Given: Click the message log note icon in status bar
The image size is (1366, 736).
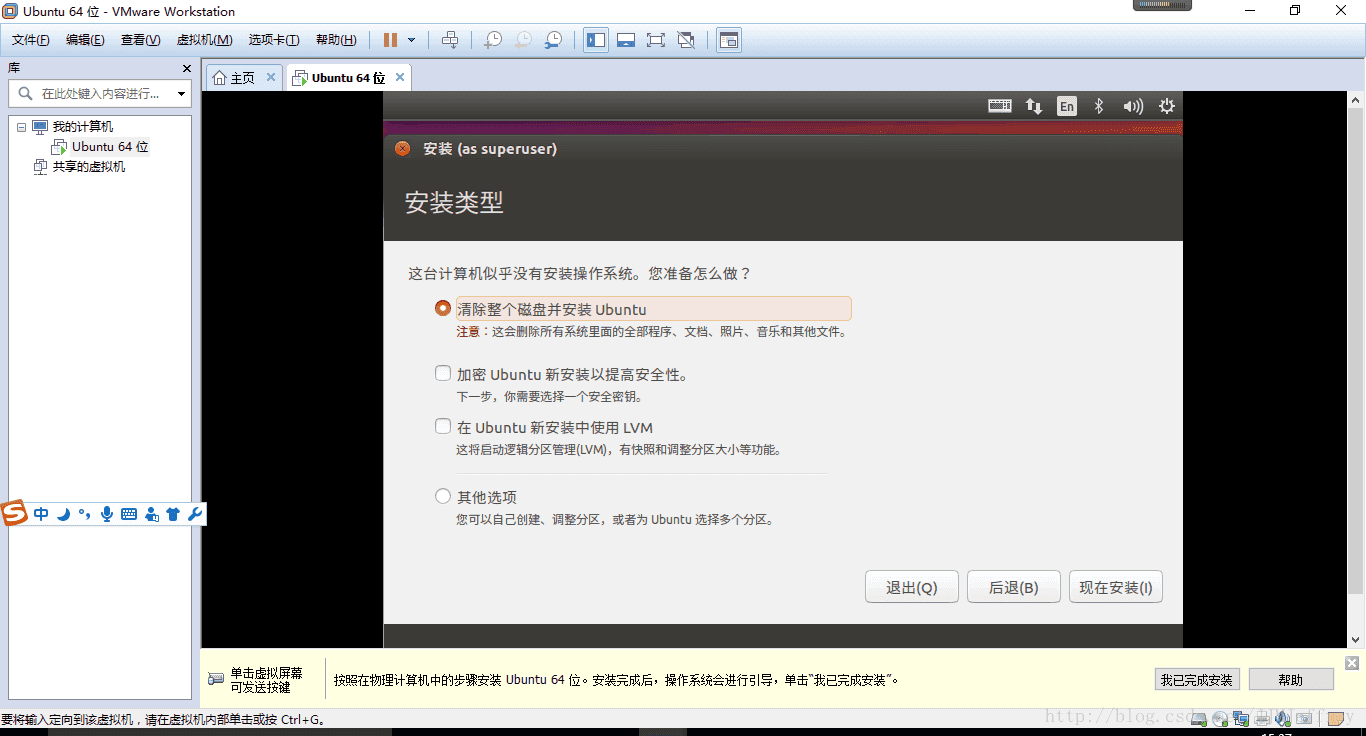Looking at the screenshot, I should pyautogui.click(x=1336, y=719).
